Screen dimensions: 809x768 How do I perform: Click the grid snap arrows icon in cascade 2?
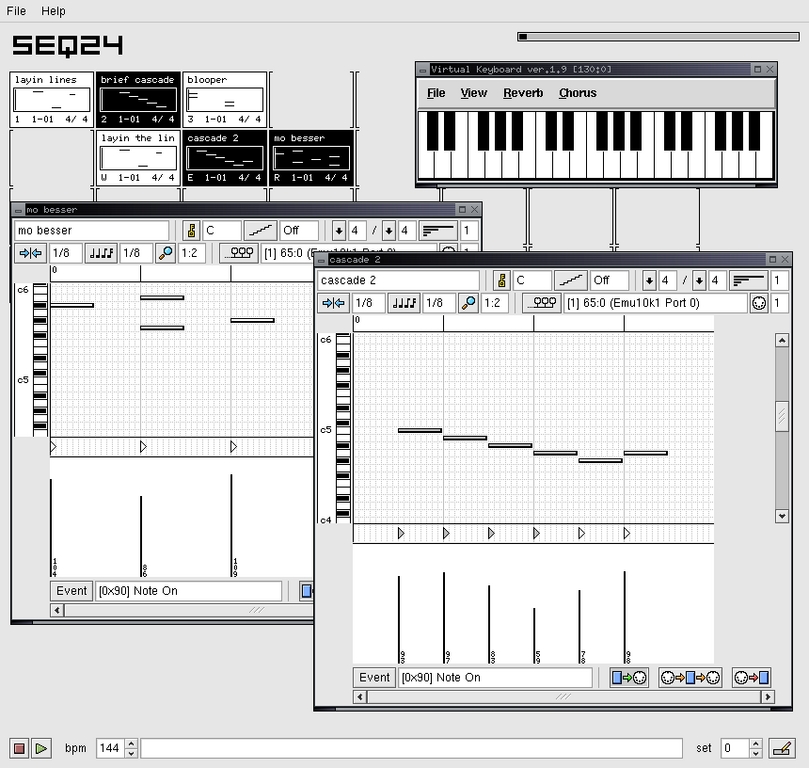[333, 303]
